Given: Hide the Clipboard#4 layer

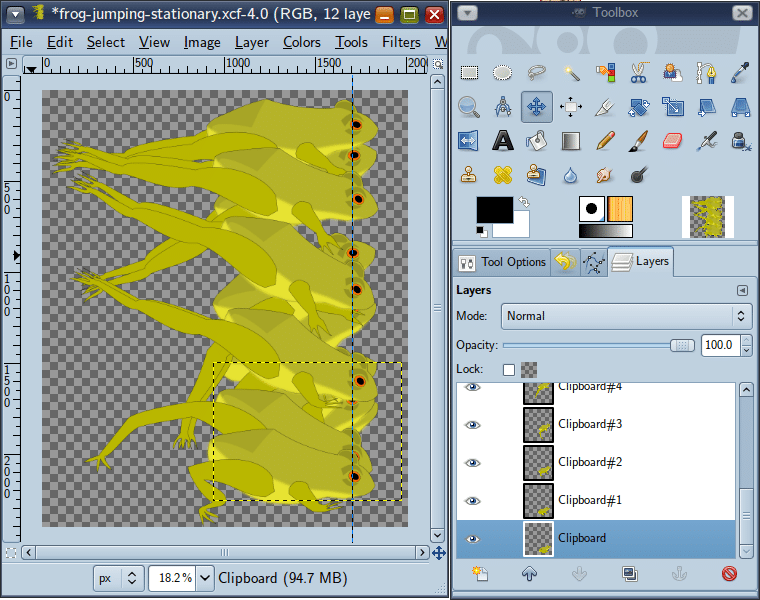Looking at the screenshot, I should coord(473,387).
